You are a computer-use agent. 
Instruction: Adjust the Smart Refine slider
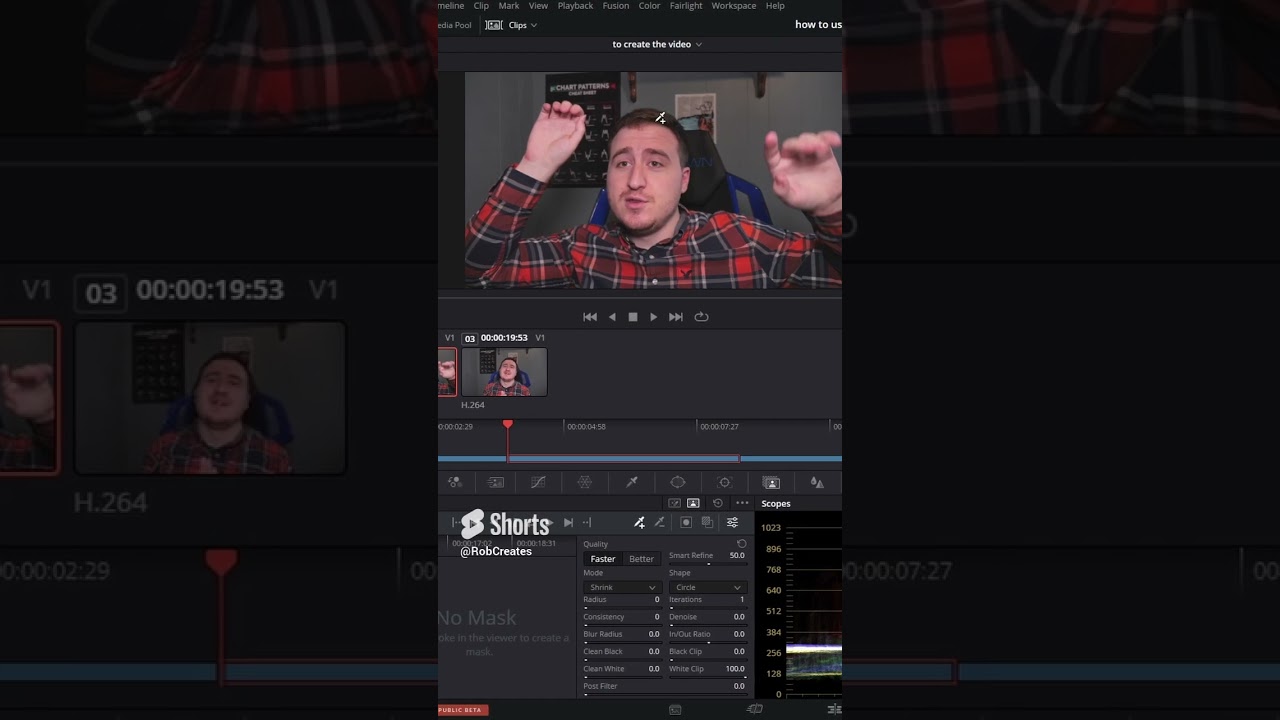[x=707, y=564]
